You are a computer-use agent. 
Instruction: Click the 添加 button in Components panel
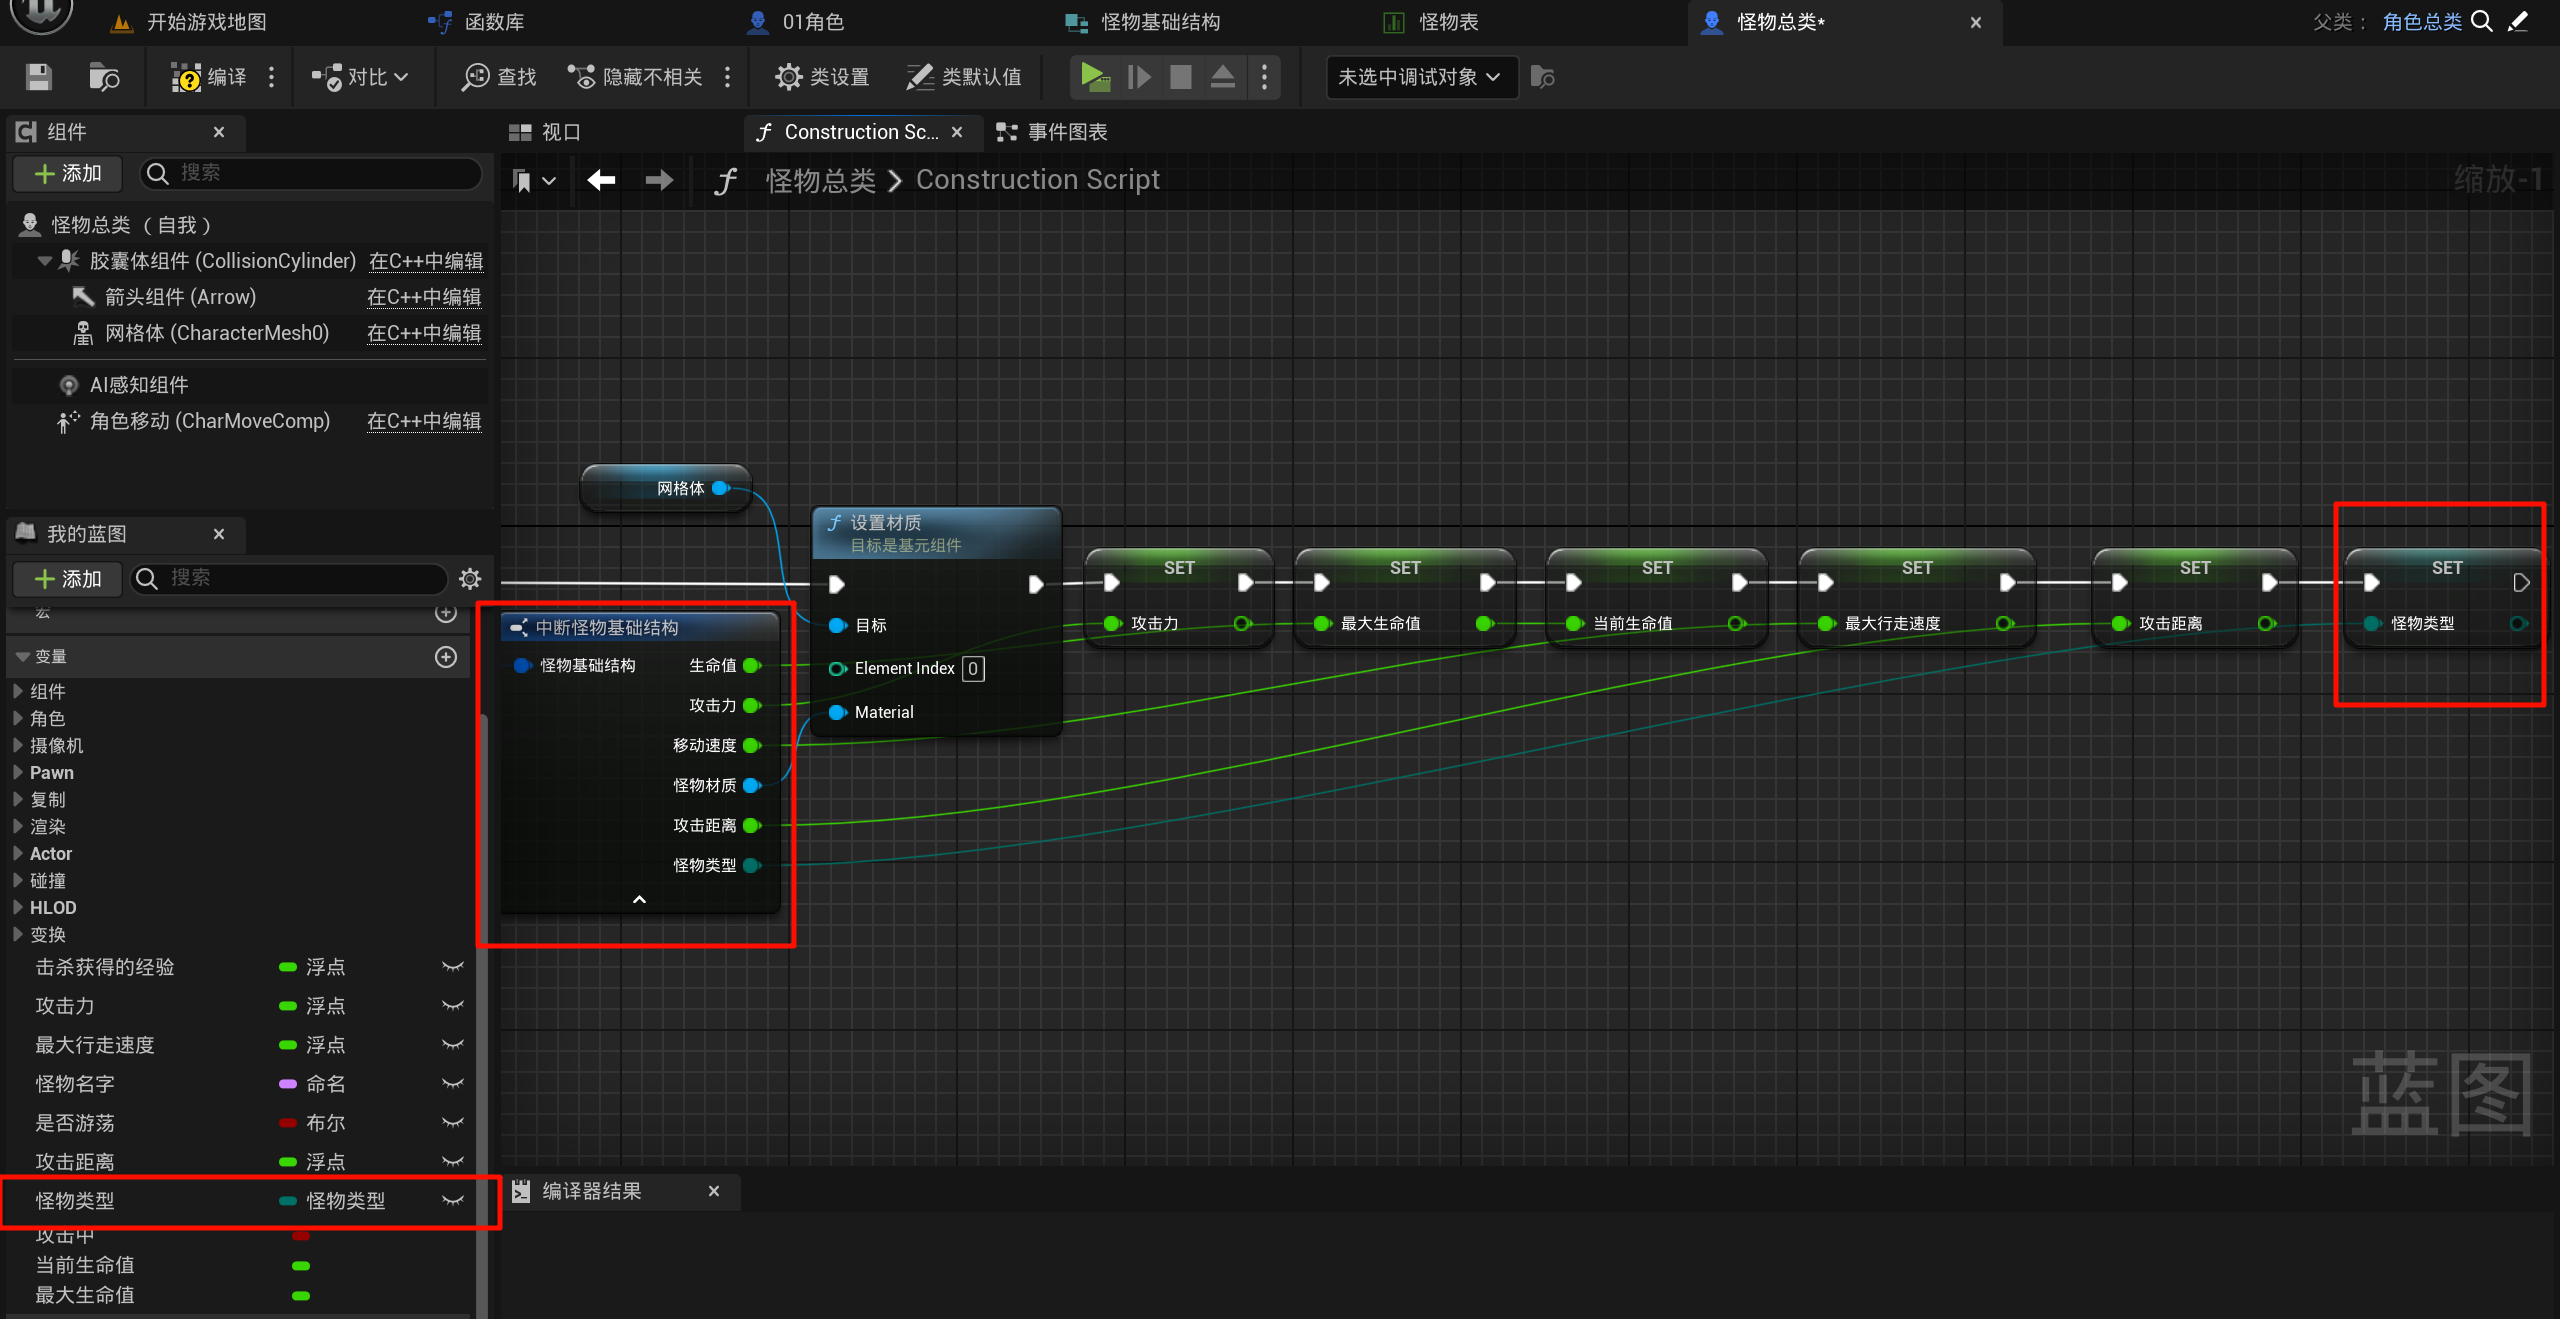[x=68, y=173]
